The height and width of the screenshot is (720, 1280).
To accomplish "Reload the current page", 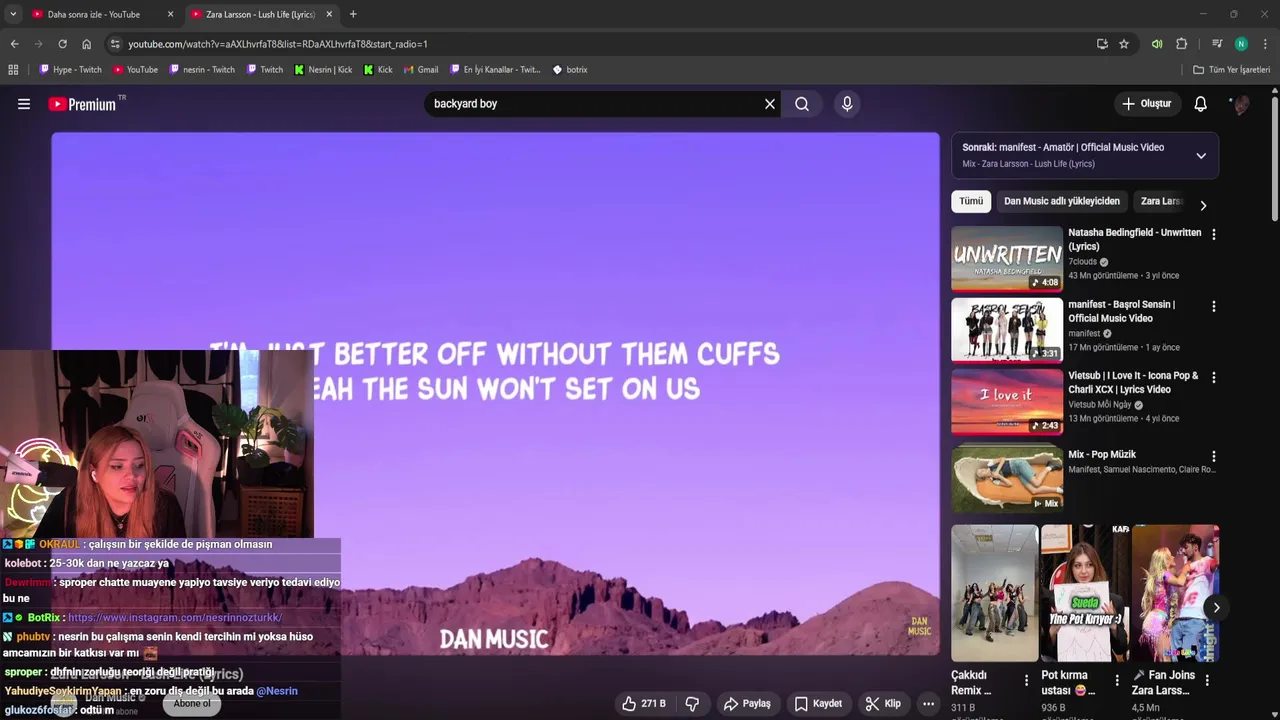I will [x=62, y=44].
